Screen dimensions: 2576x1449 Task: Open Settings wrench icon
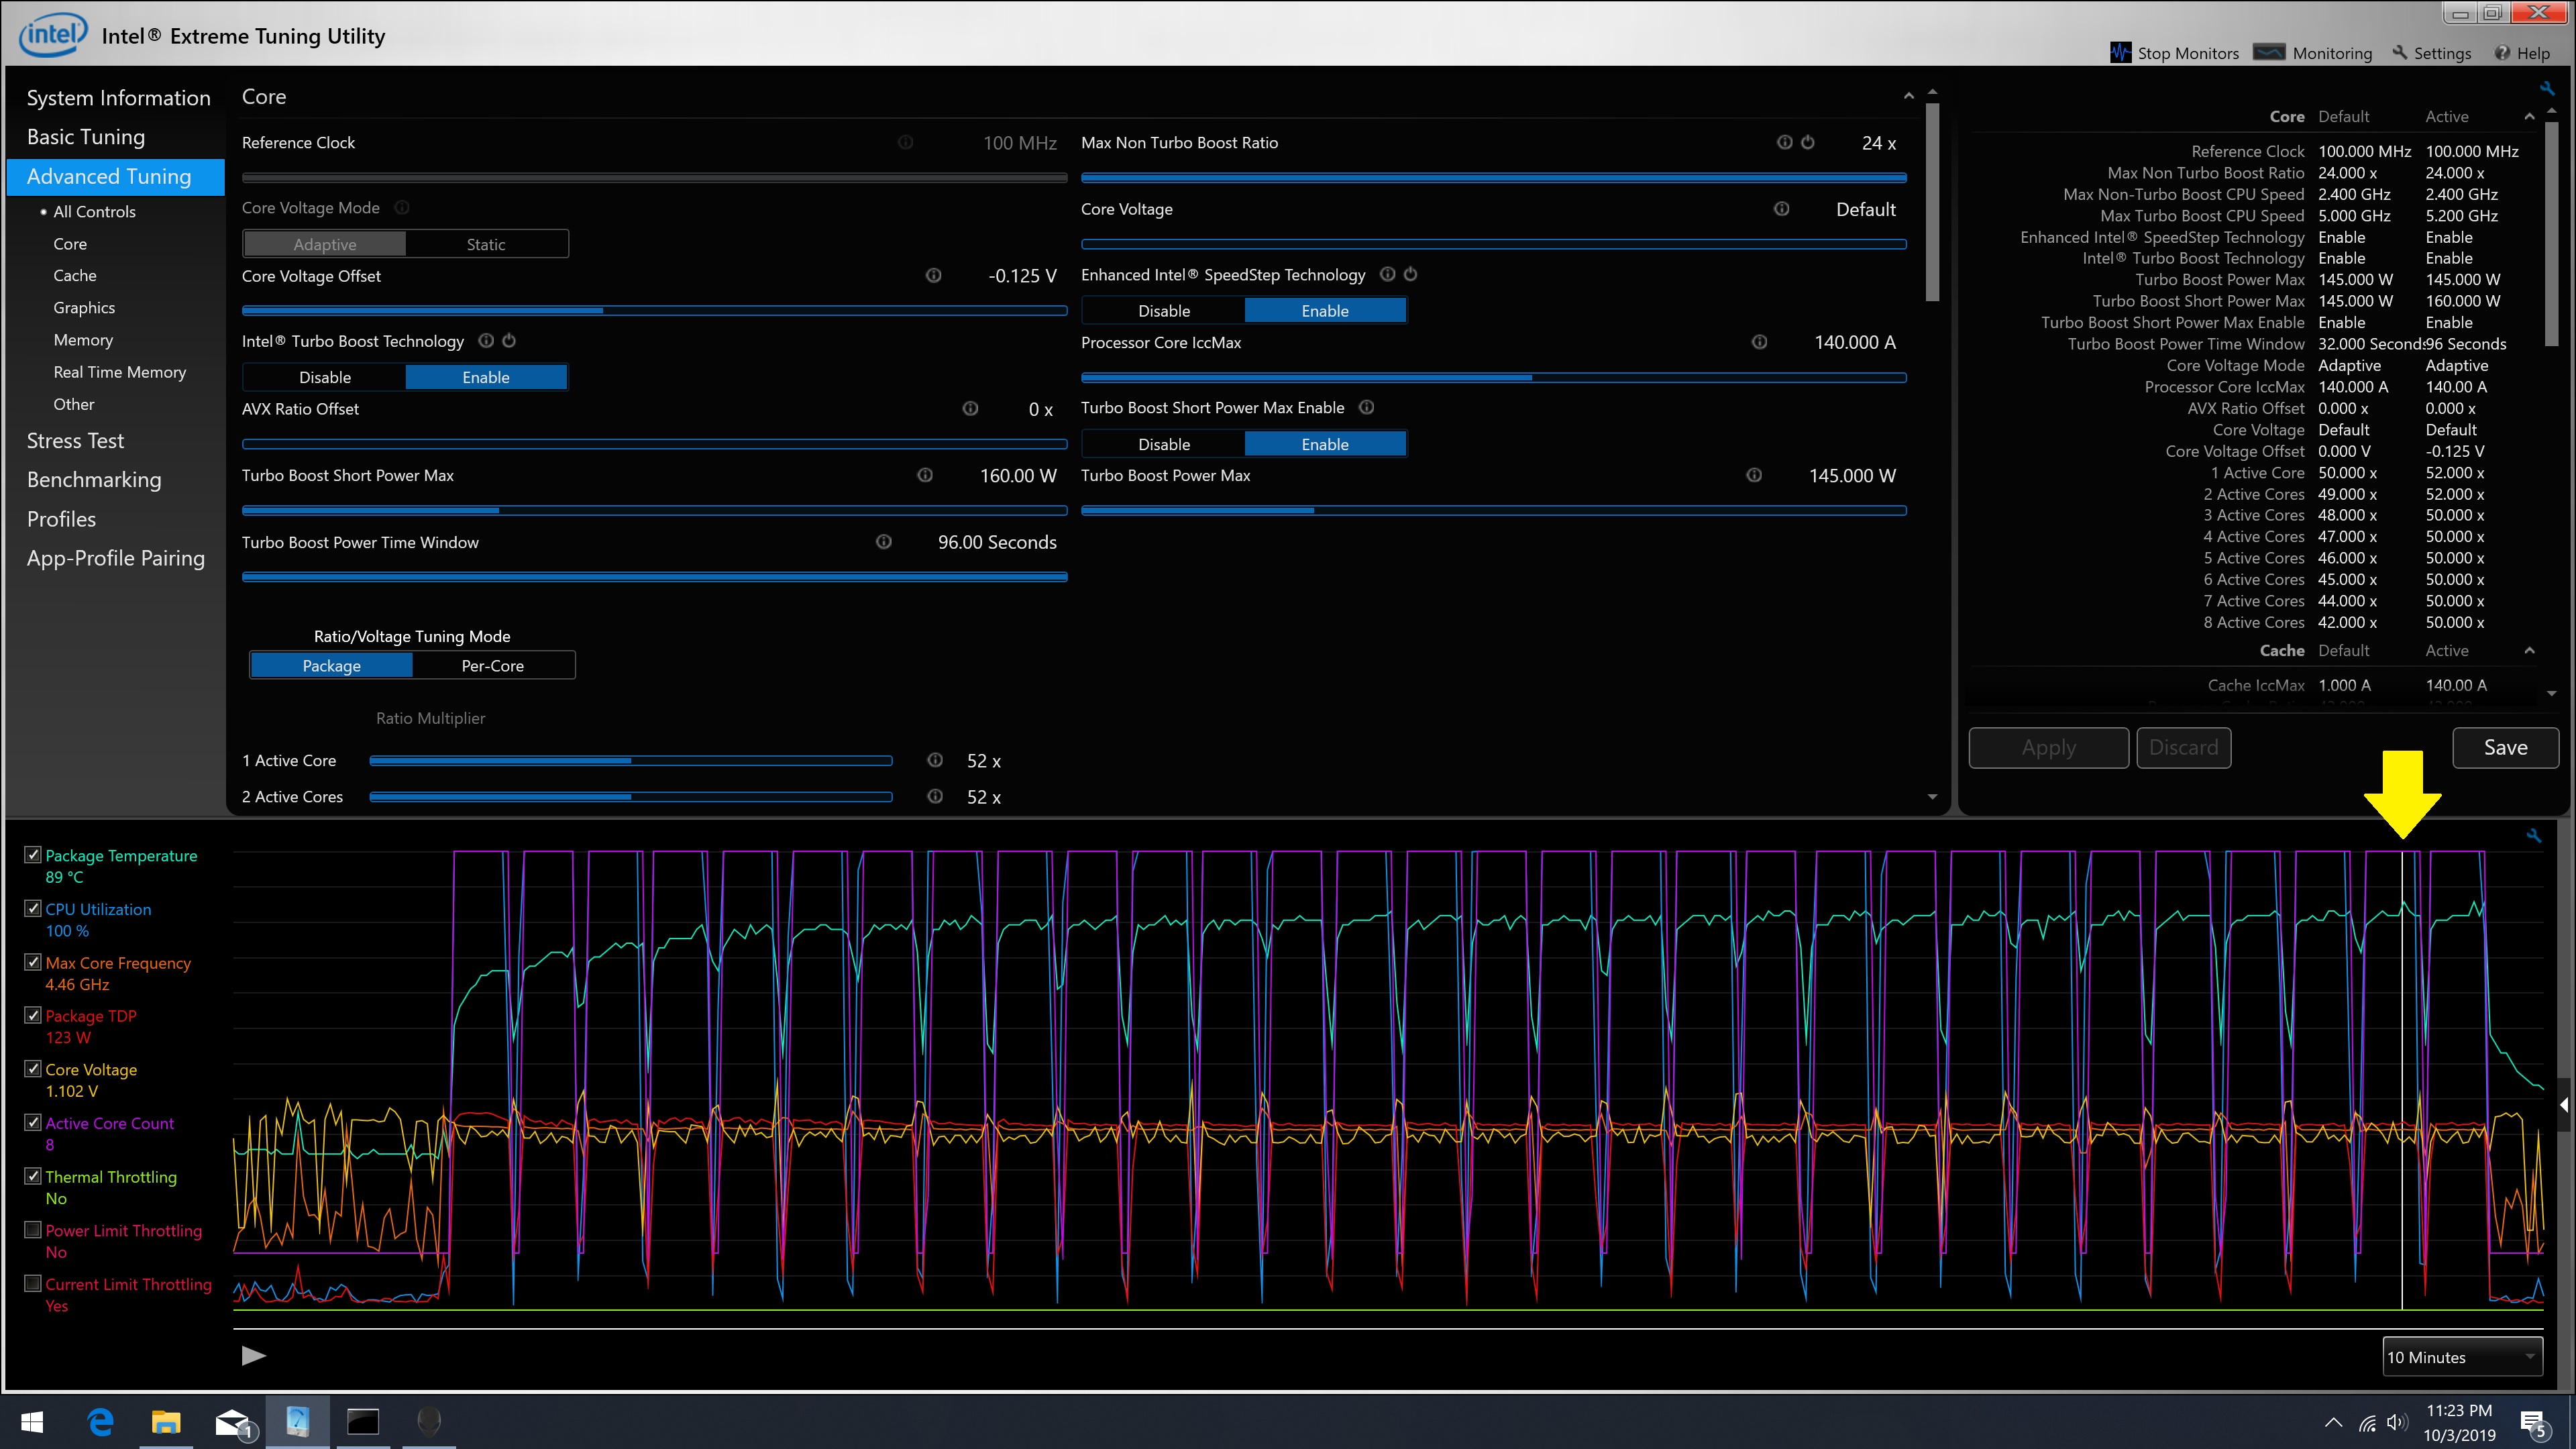click(2400, 53)
